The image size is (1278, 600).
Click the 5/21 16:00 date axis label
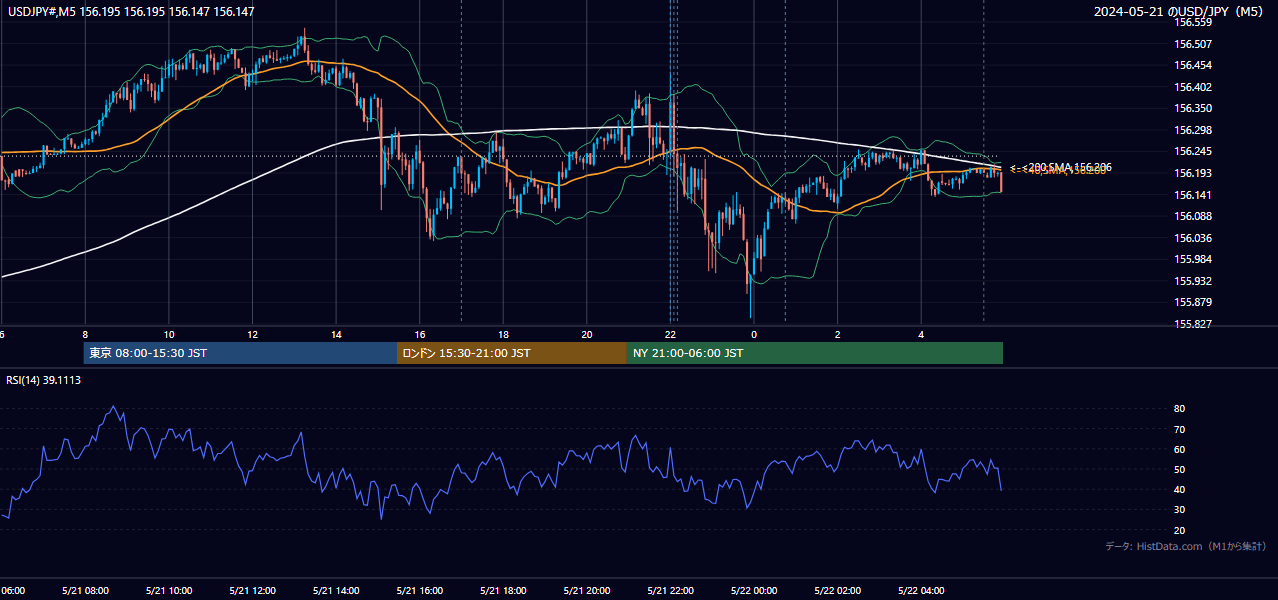point(420,590)
